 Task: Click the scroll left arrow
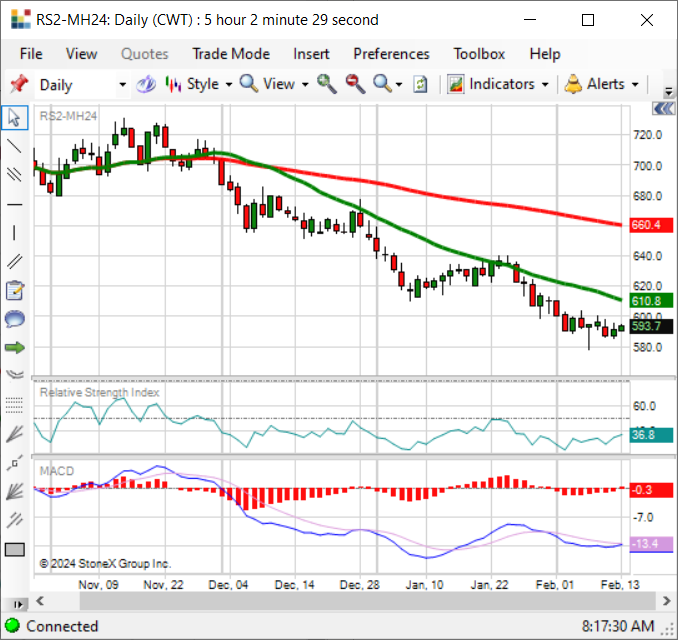40,601
